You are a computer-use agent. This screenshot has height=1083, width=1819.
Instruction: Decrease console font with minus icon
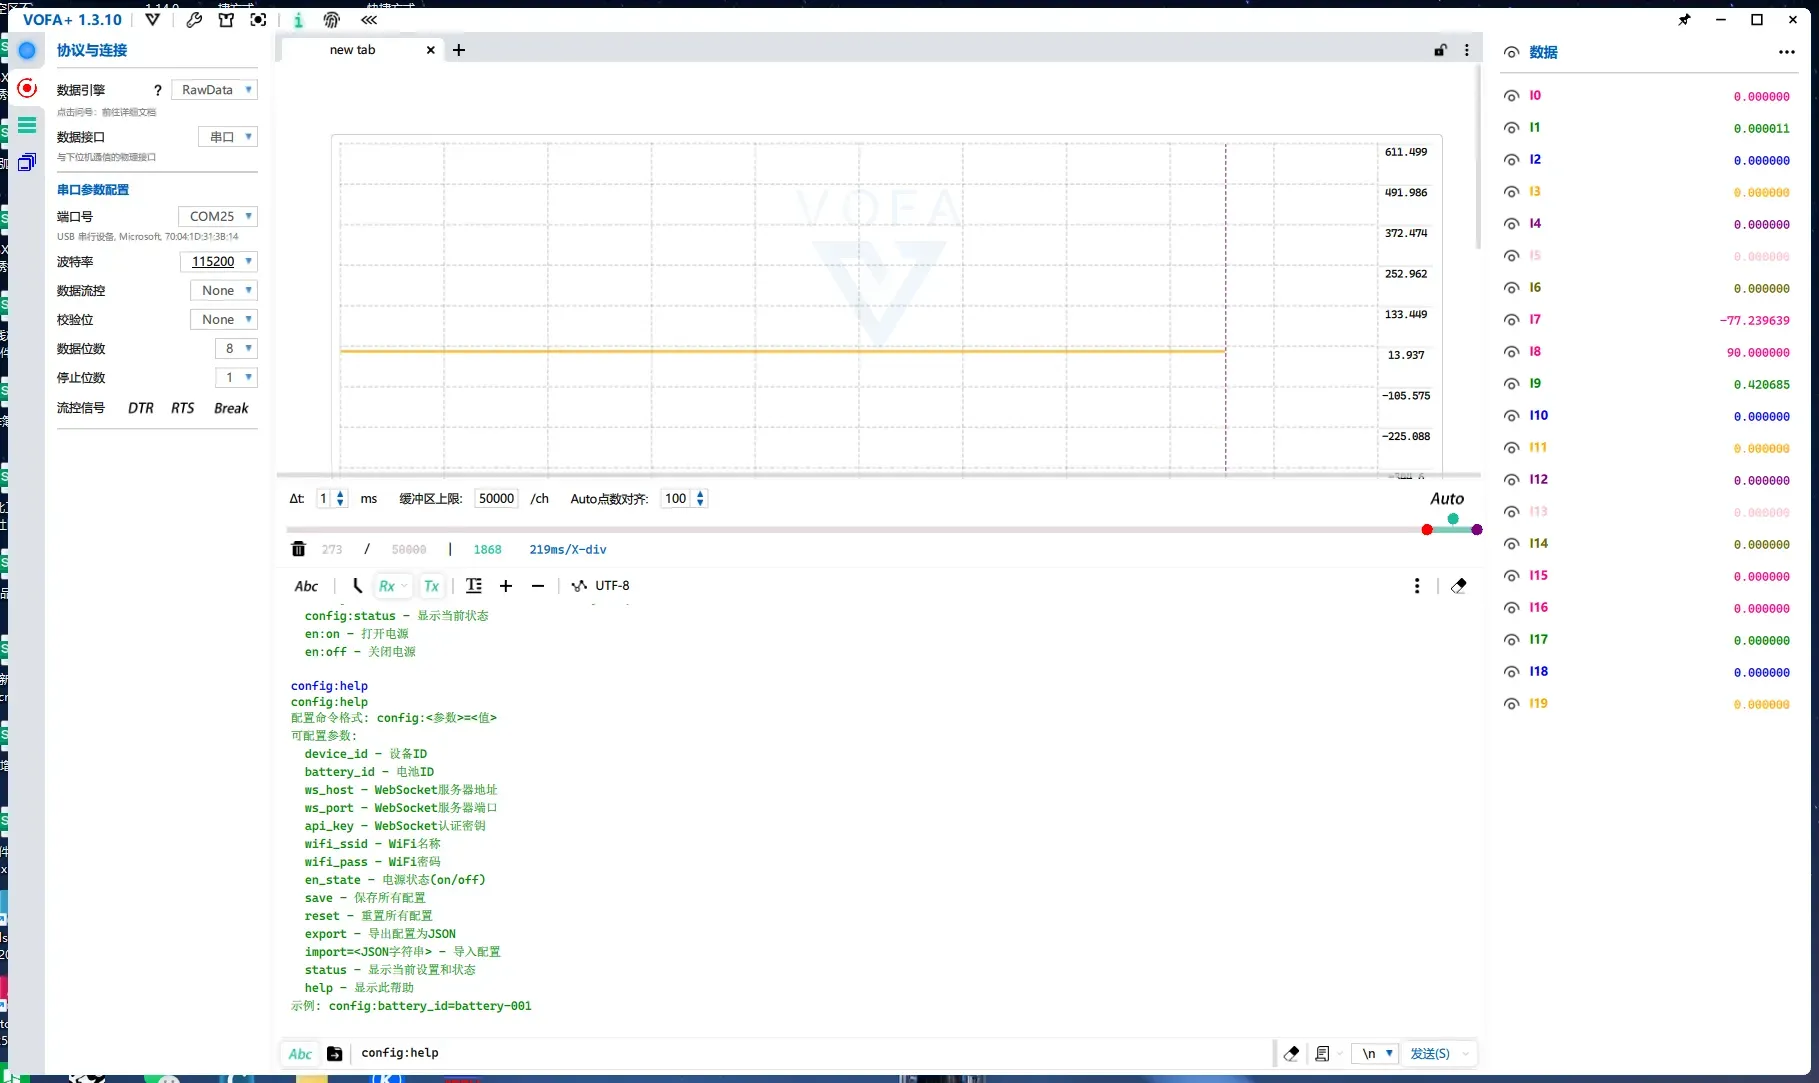click(538, 586)
